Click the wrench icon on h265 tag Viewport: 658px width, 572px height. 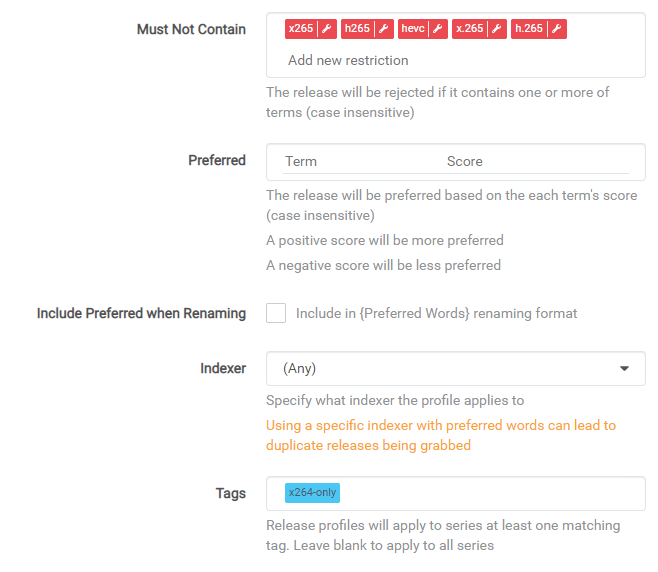click(x=382, y=29)
